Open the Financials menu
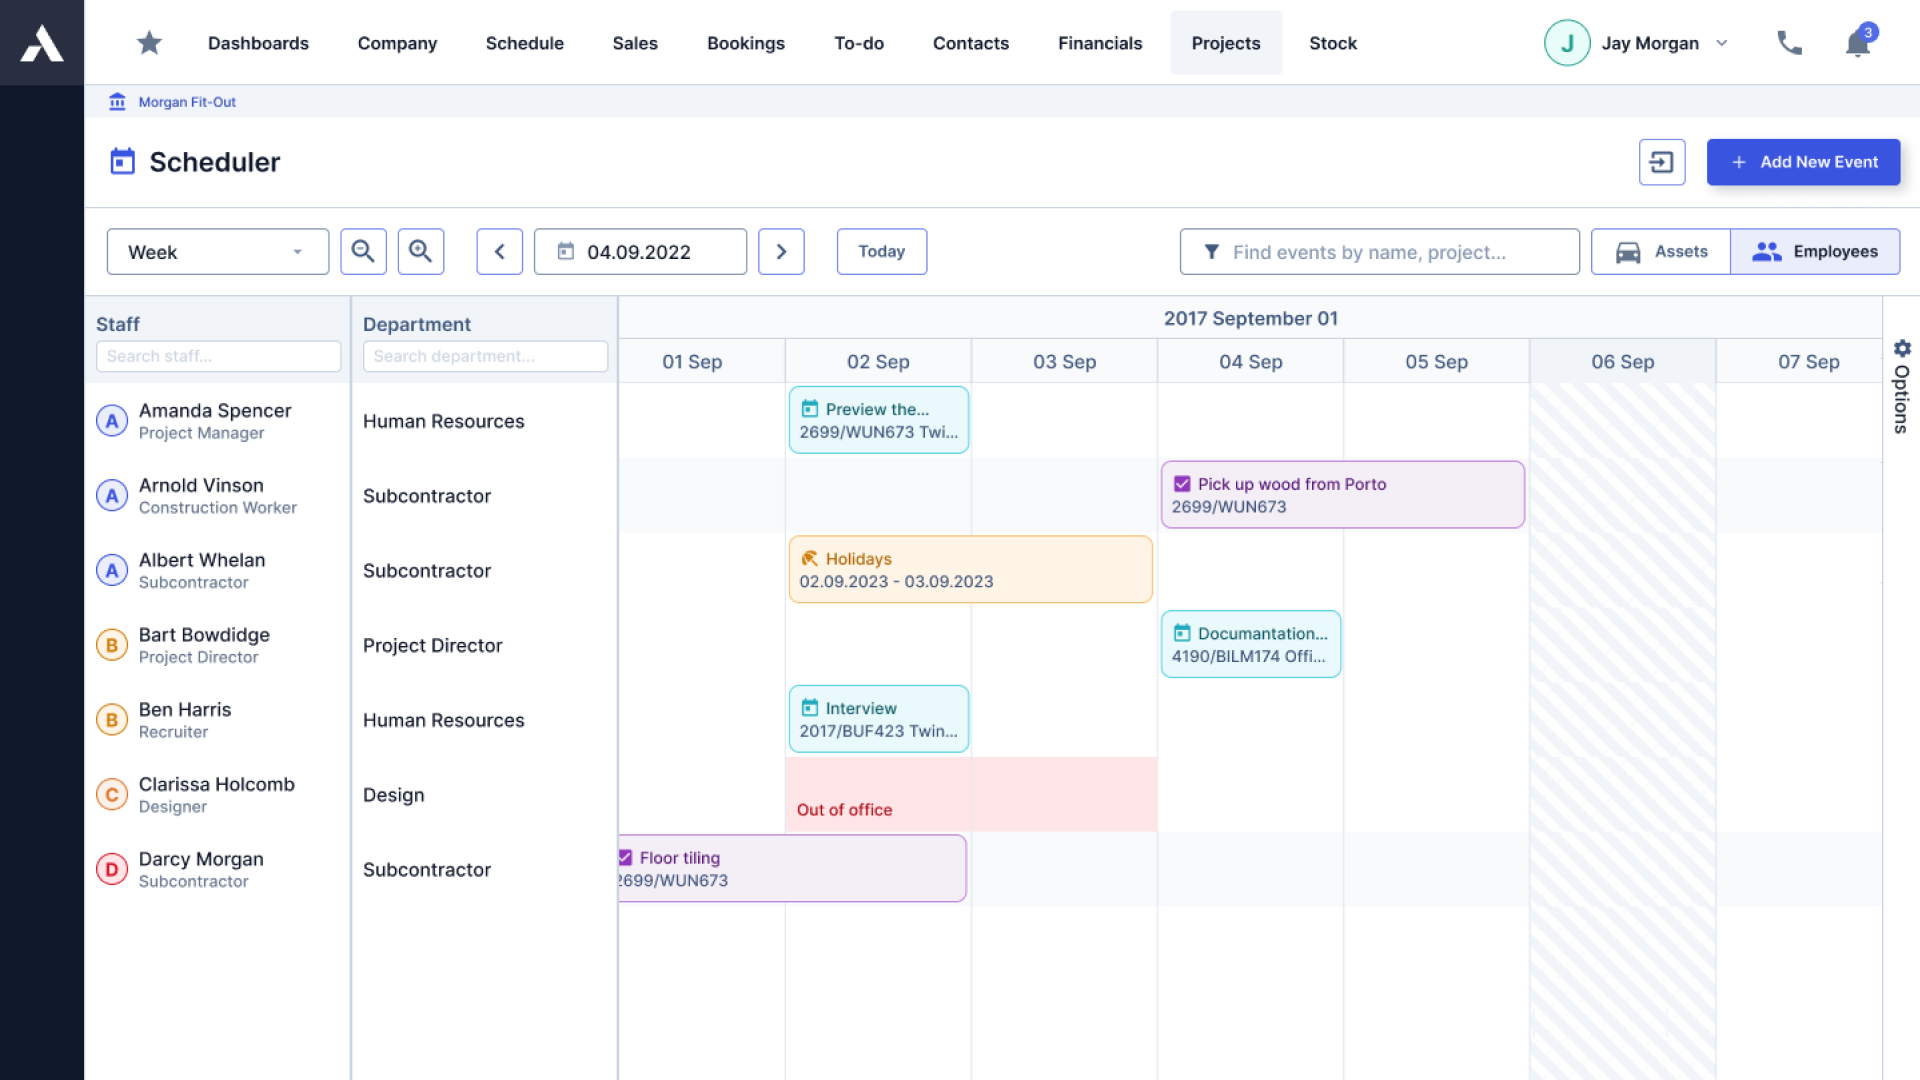This screenshot has width=1920, height=1080. (1099, 43)
